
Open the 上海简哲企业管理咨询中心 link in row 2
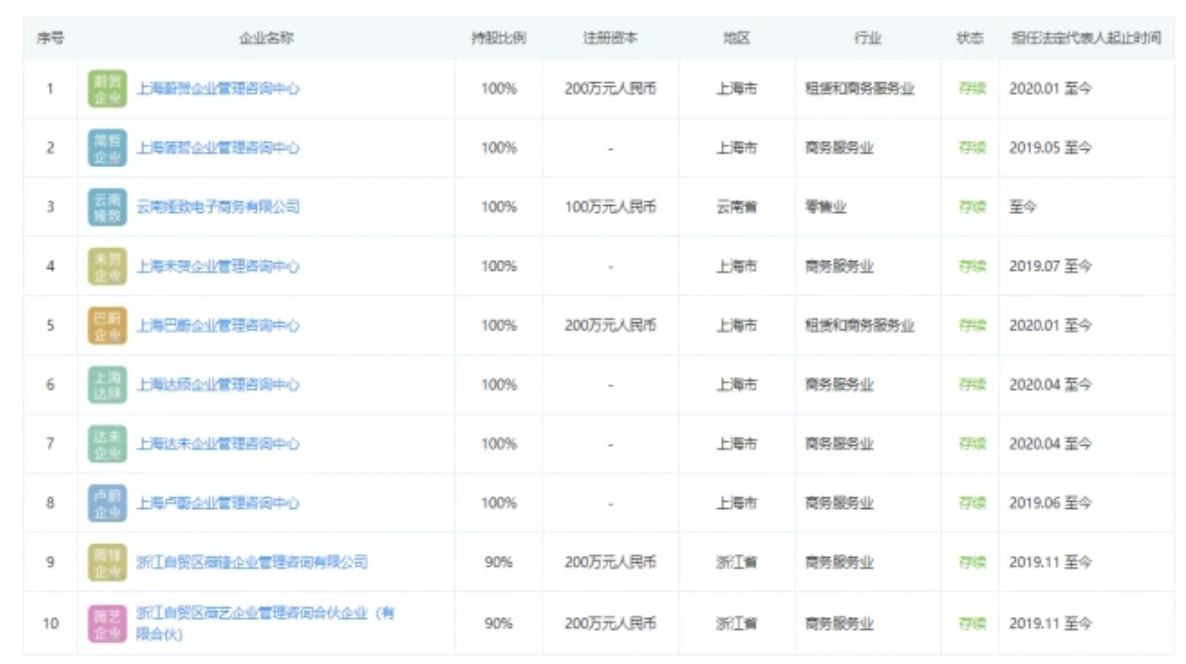point(218,147)
